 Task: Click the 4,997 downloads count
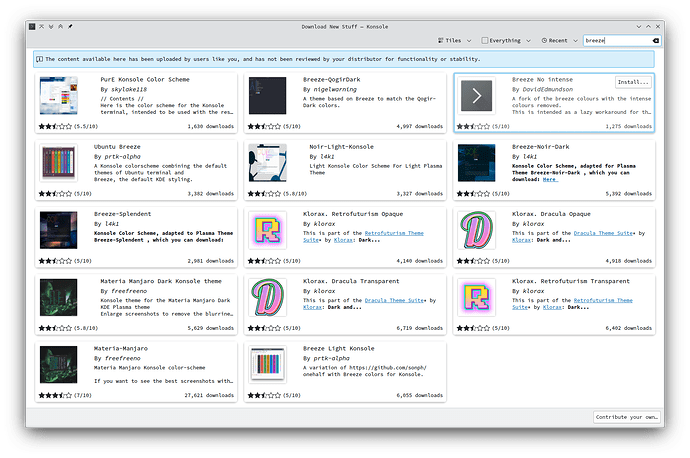(x=419, y=127)
